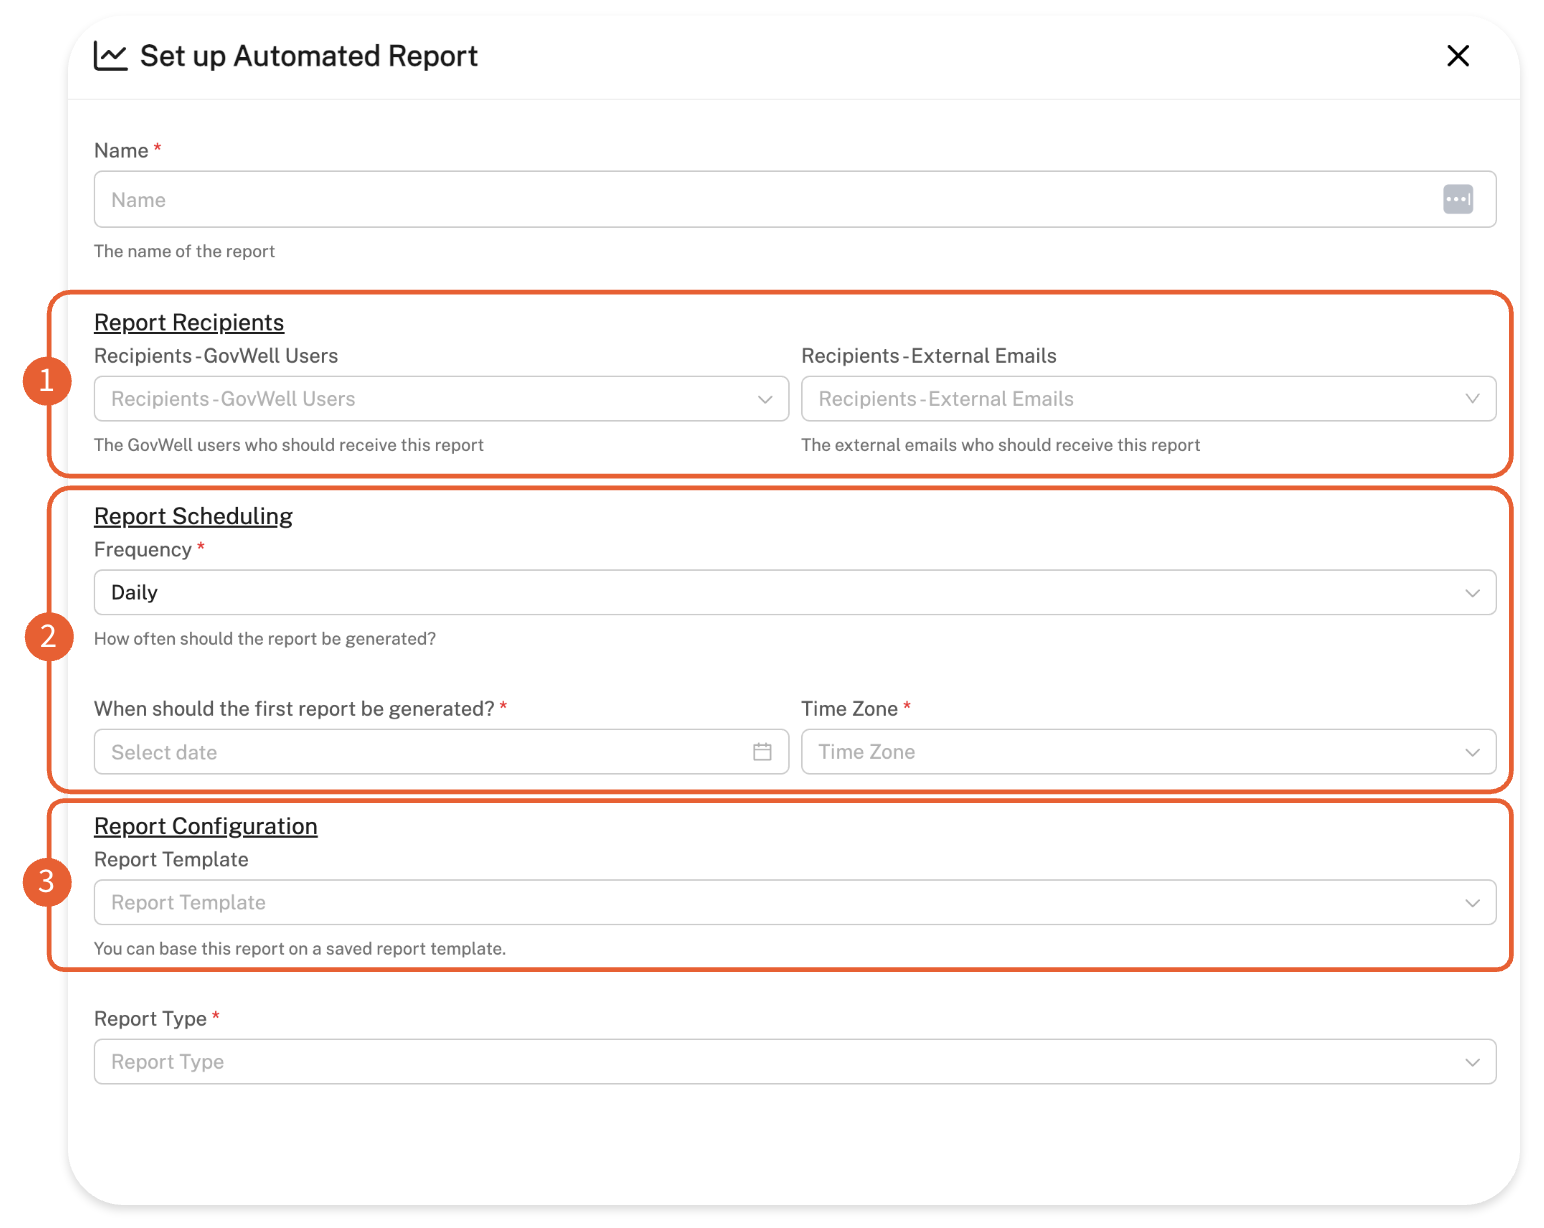
Task: Click the chevron in Report Type field
Action: pyautogui.click(x=1472, y=1062)
